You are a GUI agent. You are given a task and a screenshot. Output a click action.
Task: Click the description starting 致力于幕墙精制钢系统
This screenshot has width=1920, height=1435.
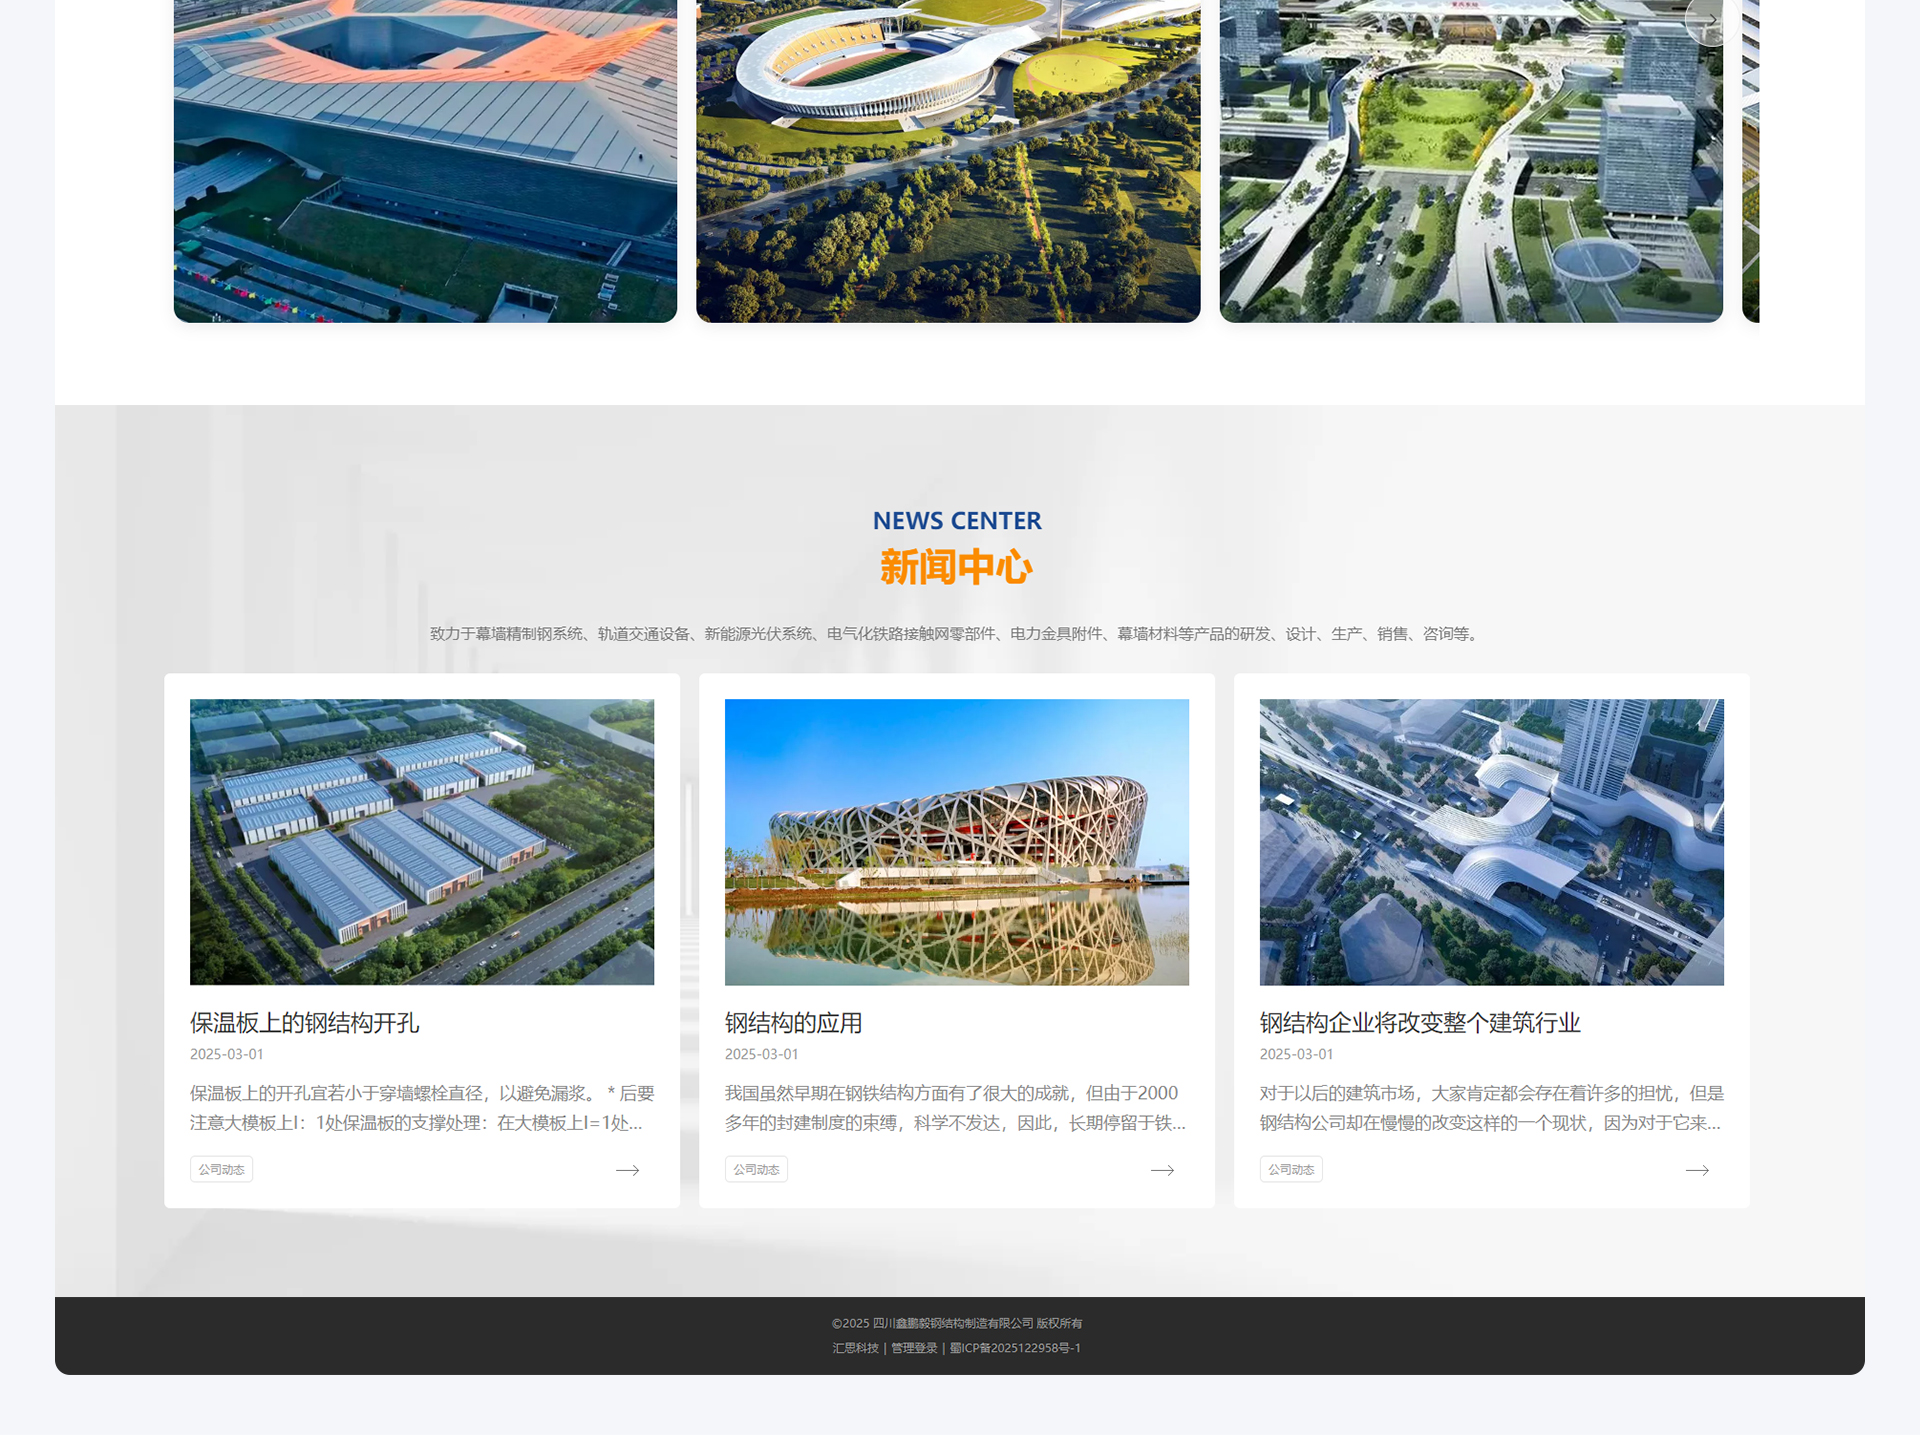(957, 634)
